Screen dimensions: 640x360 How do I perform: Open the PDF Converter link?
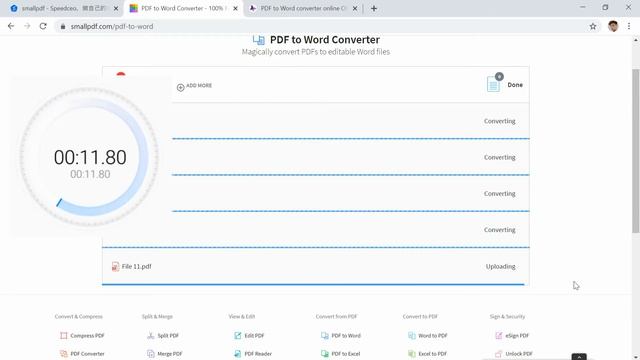coord(87,353)
